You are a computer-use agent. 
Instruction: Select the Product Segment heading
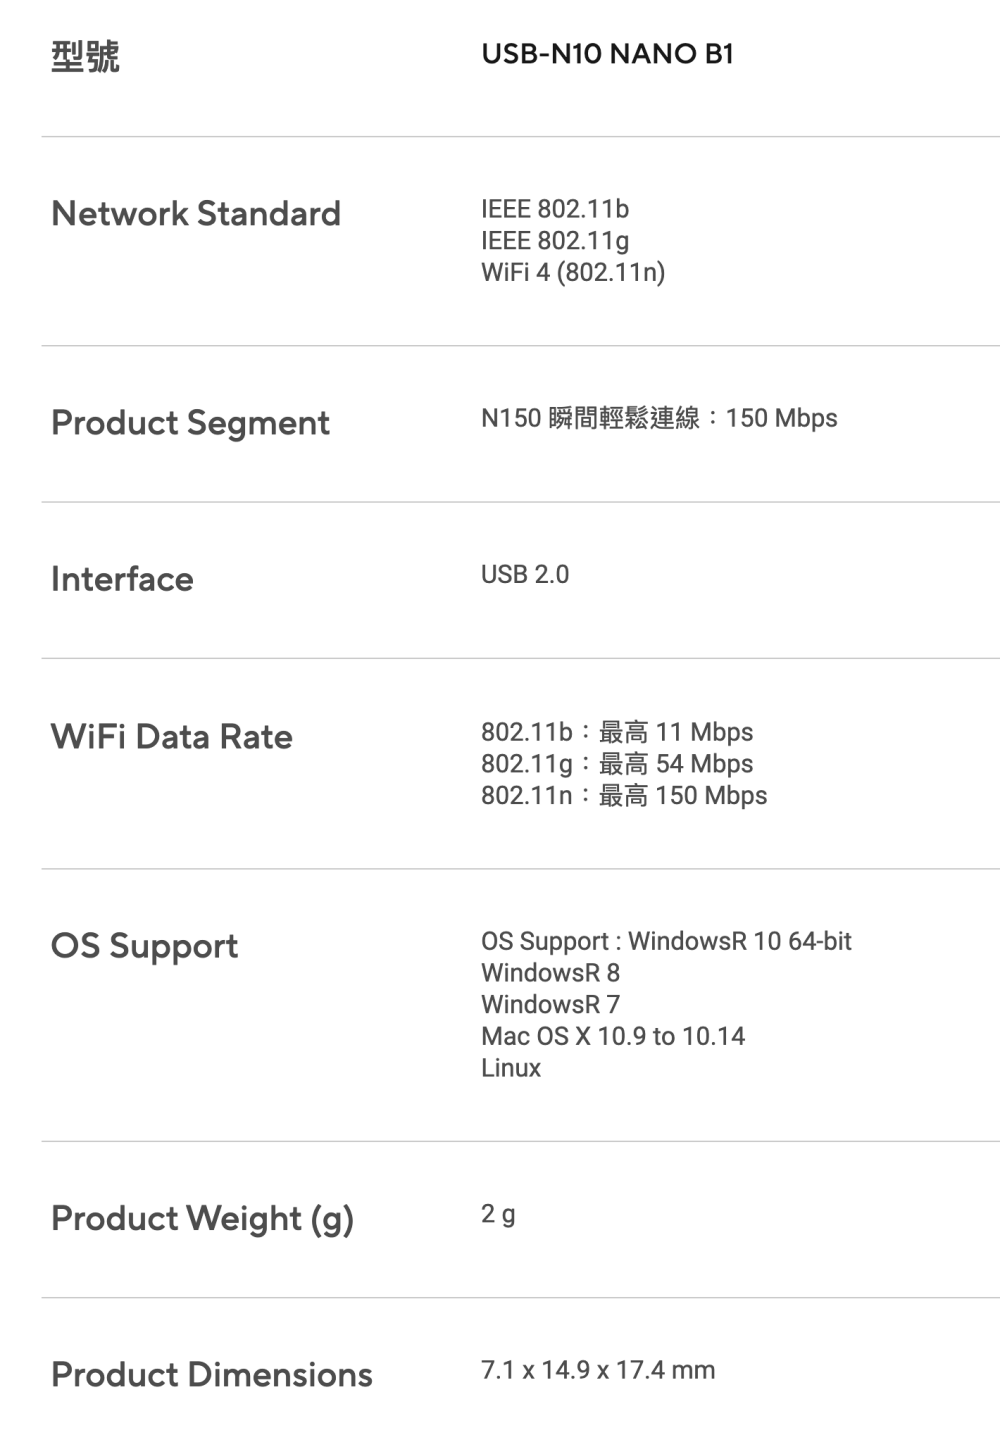click(190, 423)
